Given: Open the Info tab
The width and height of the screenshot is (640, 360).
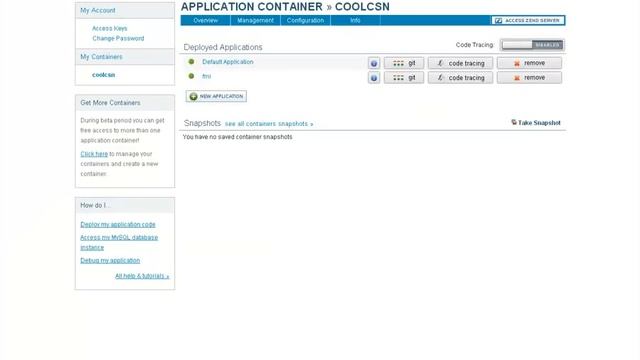Looking at the screenshot, I should point(355,20).
